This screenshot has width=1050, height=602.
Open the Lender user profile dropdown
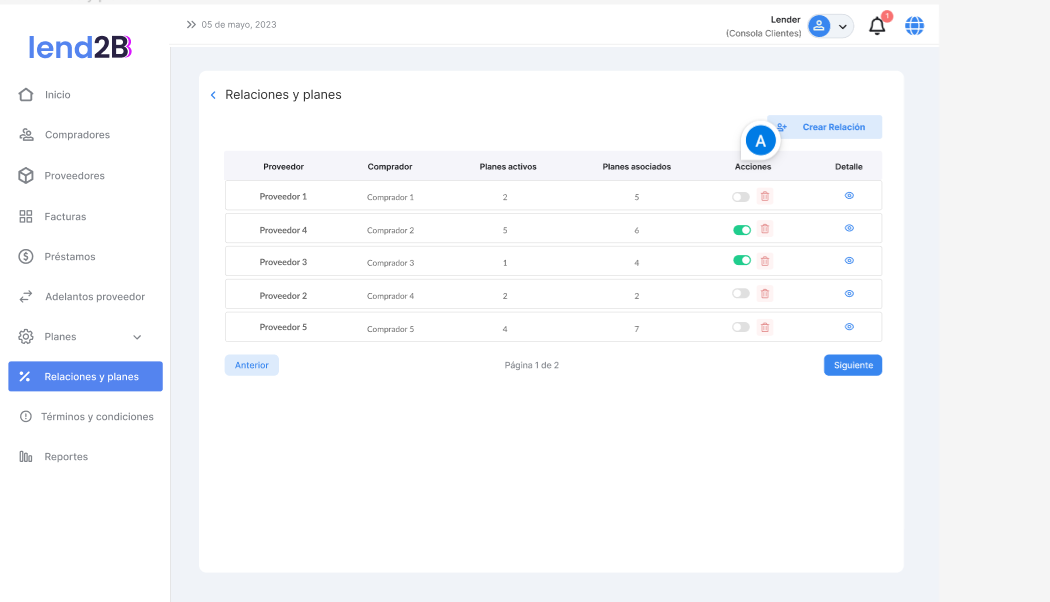[x=830, y=27]
